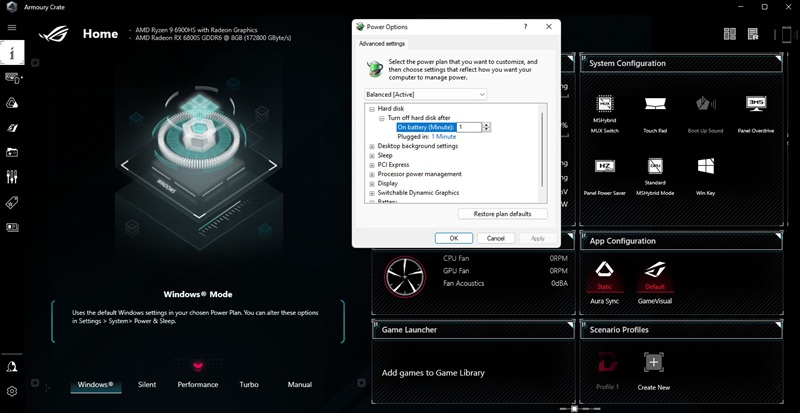Click the Plugged in 1 Minute link

444,137
